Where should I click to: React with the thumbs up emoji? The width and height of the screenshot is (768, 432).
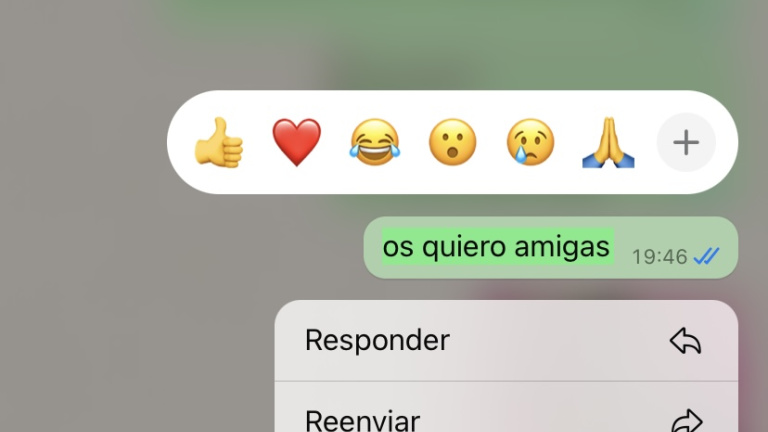tap(219, 143)
